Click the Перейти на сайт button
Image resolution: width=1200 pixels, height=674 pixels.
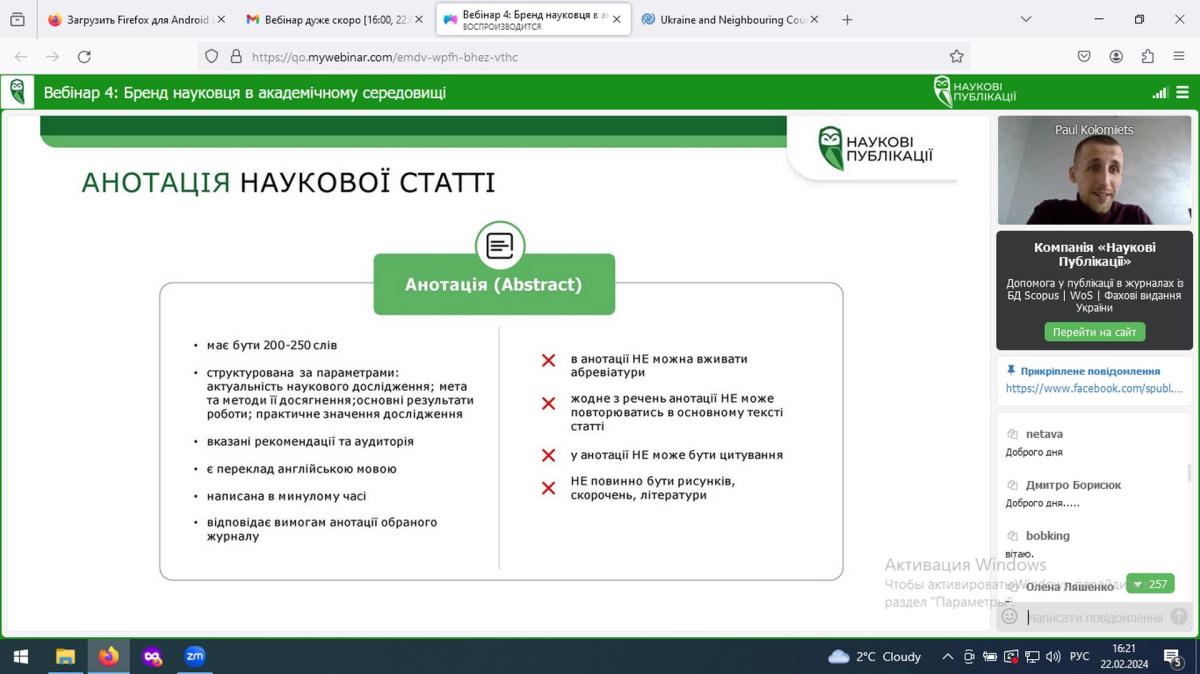[x=1094, y=332]
